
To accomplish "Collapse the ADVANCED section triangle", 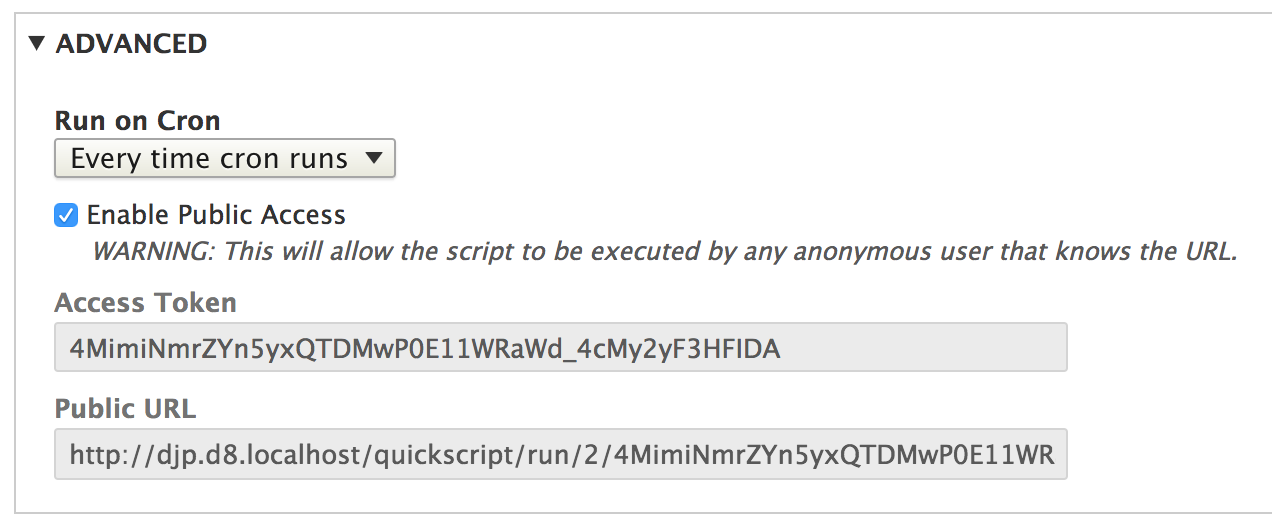I will coord(37,43).
